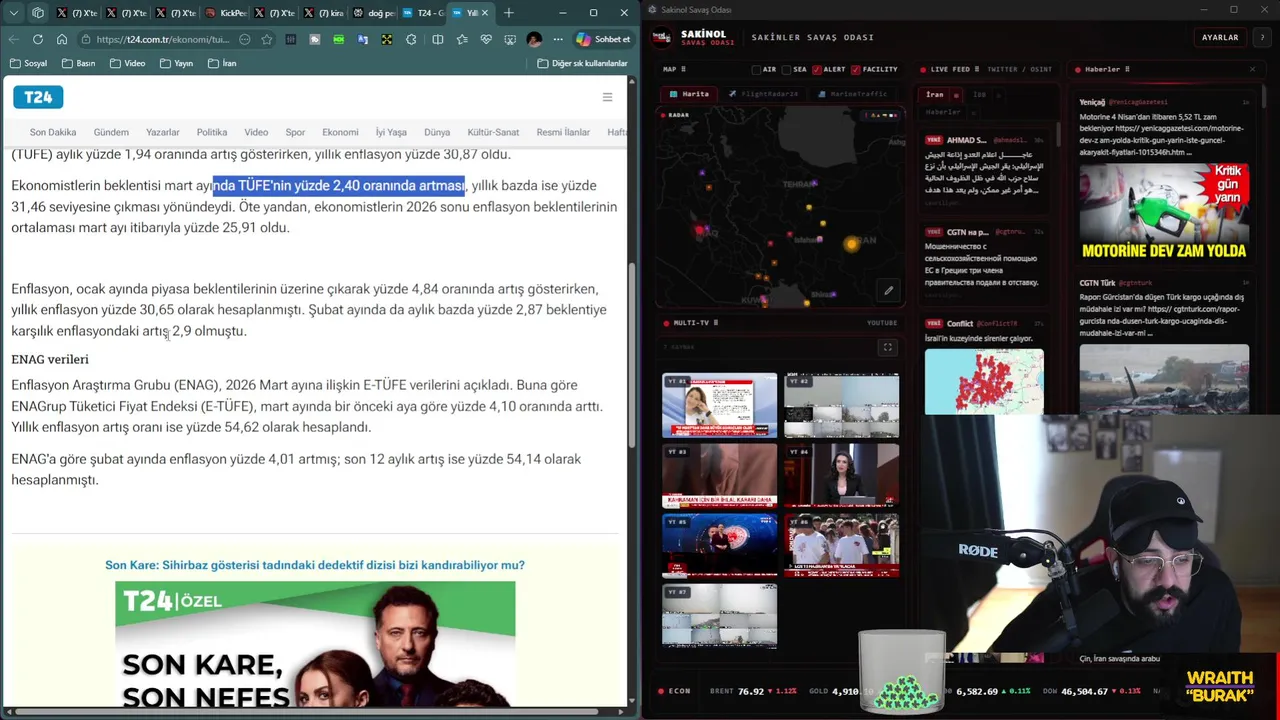Switch to the T24 - G browser tab

pos(423,13)
